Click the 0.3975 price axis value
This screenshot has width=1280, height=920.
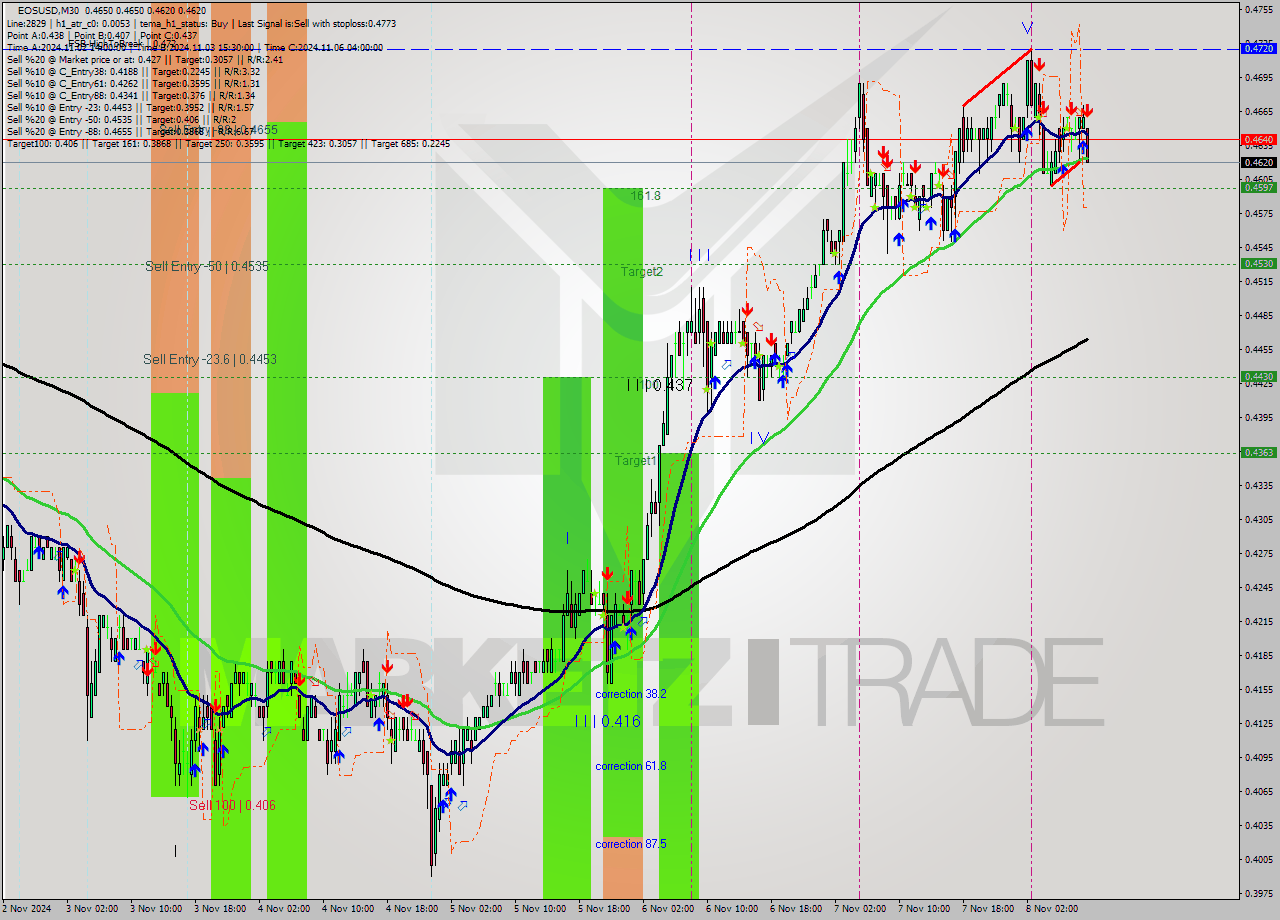1258,893
